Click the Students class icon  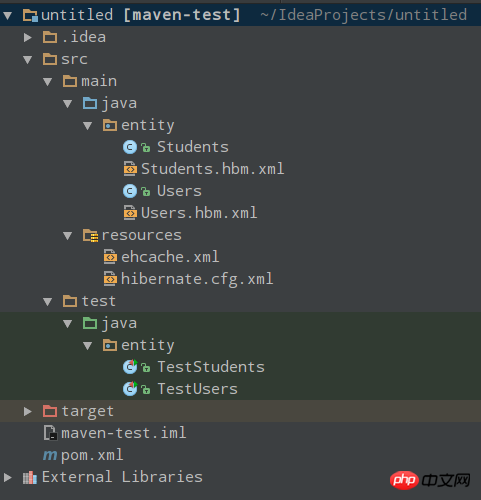coord(130,147)
